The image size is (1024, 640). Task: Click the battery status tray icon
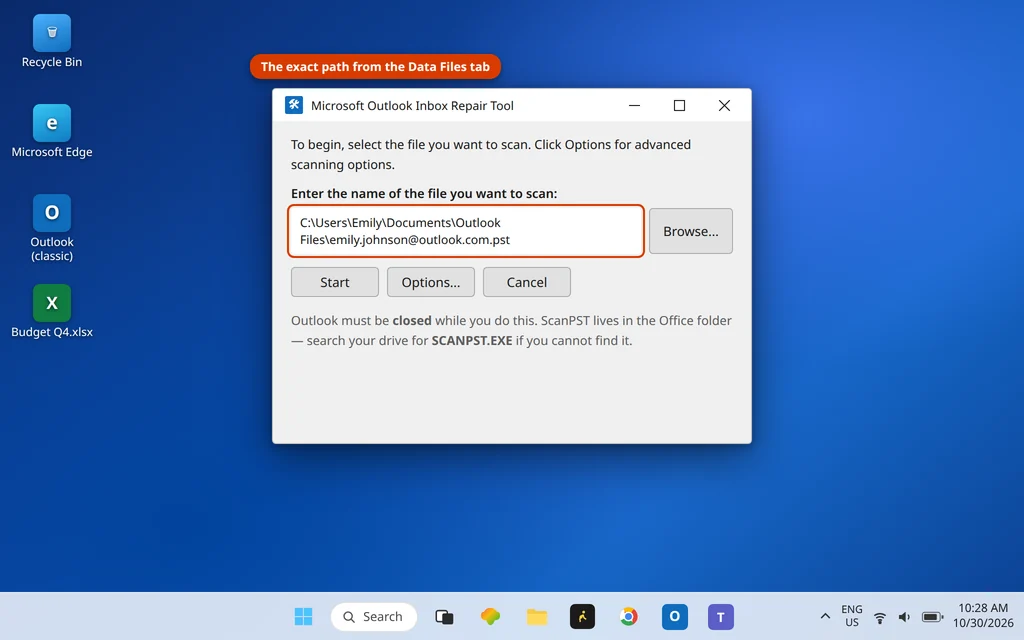pyautogui.click(x=933, y=616)
